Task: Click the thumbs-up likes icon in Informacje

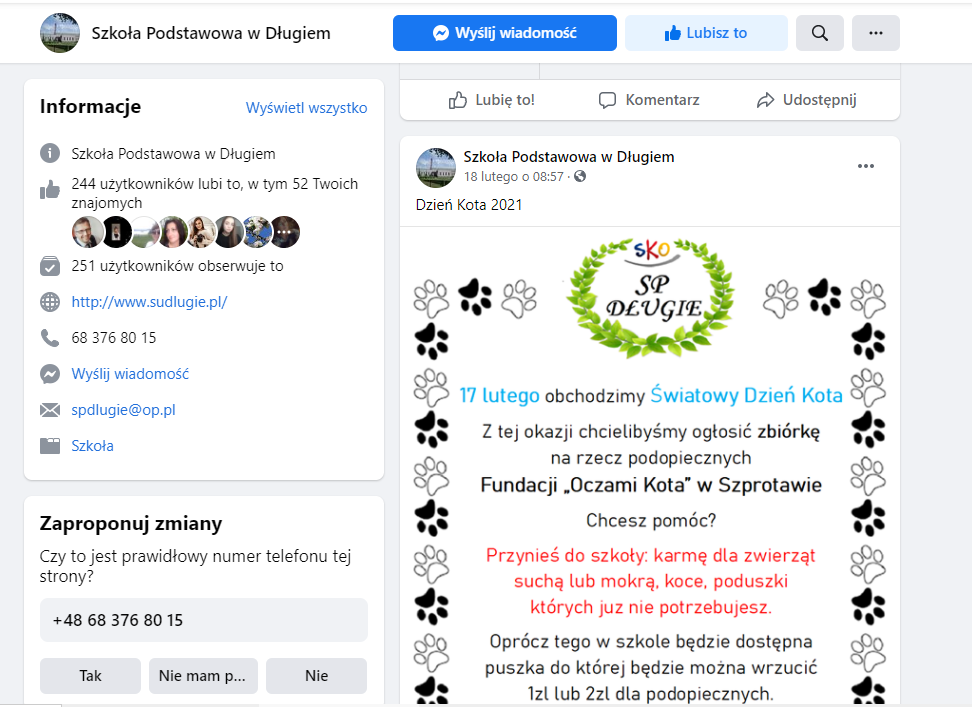Action: point(50,190)
